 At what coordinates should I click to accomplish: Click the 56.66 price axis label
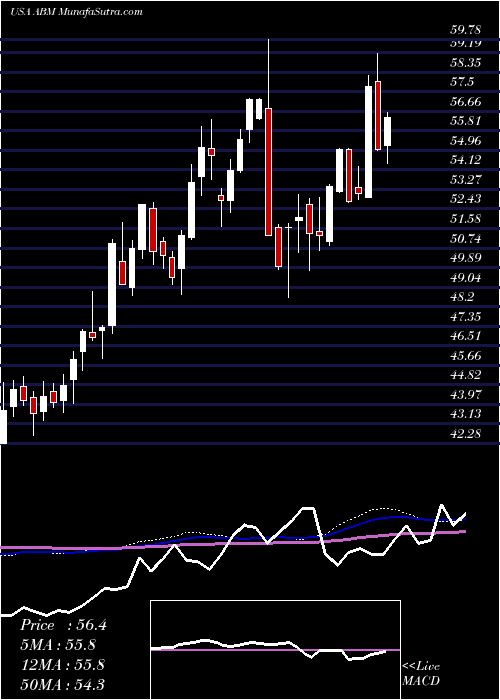coord(466,102)
